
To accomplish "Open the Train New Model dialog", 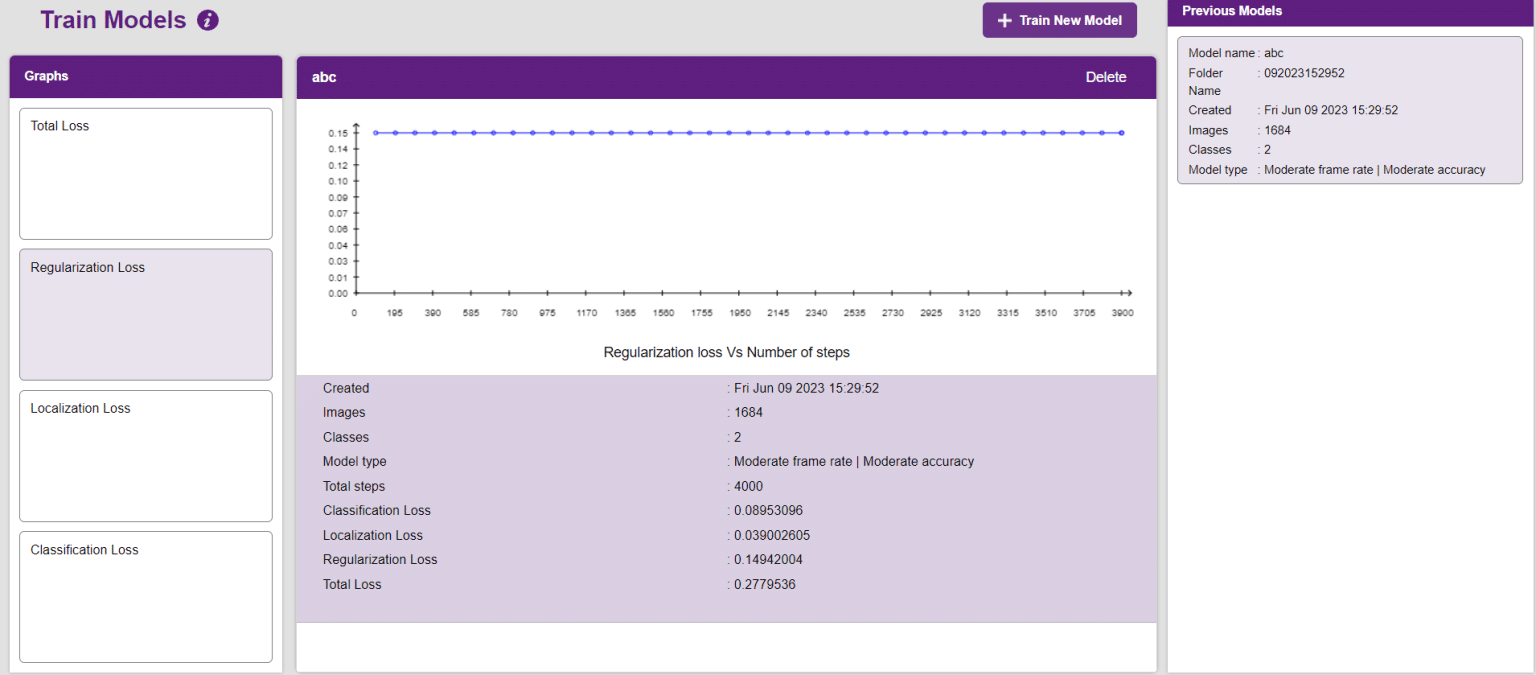I will (x=1059, y=20).
